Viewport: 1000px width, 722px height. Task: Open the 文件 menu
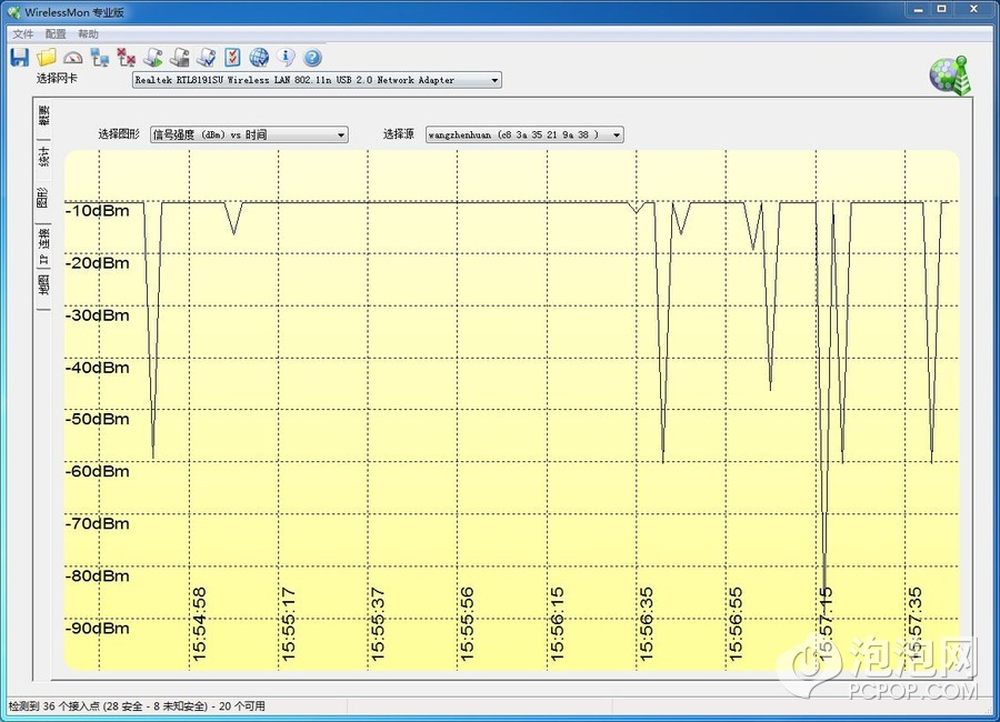click(23, 34)
